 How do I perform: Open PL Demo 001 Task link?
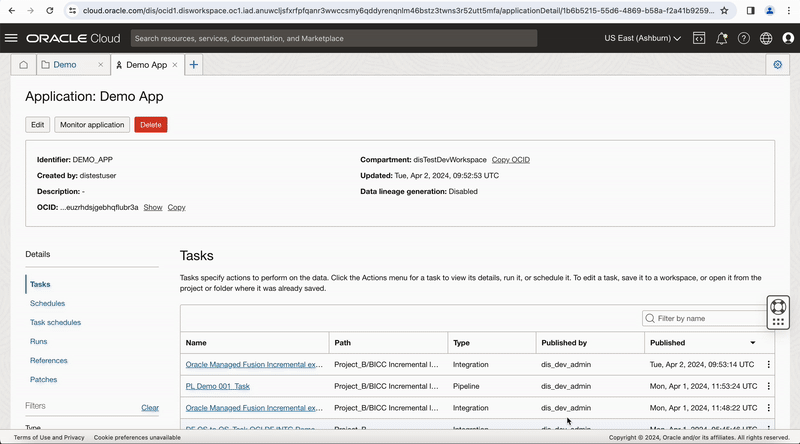tap(218, 386)
